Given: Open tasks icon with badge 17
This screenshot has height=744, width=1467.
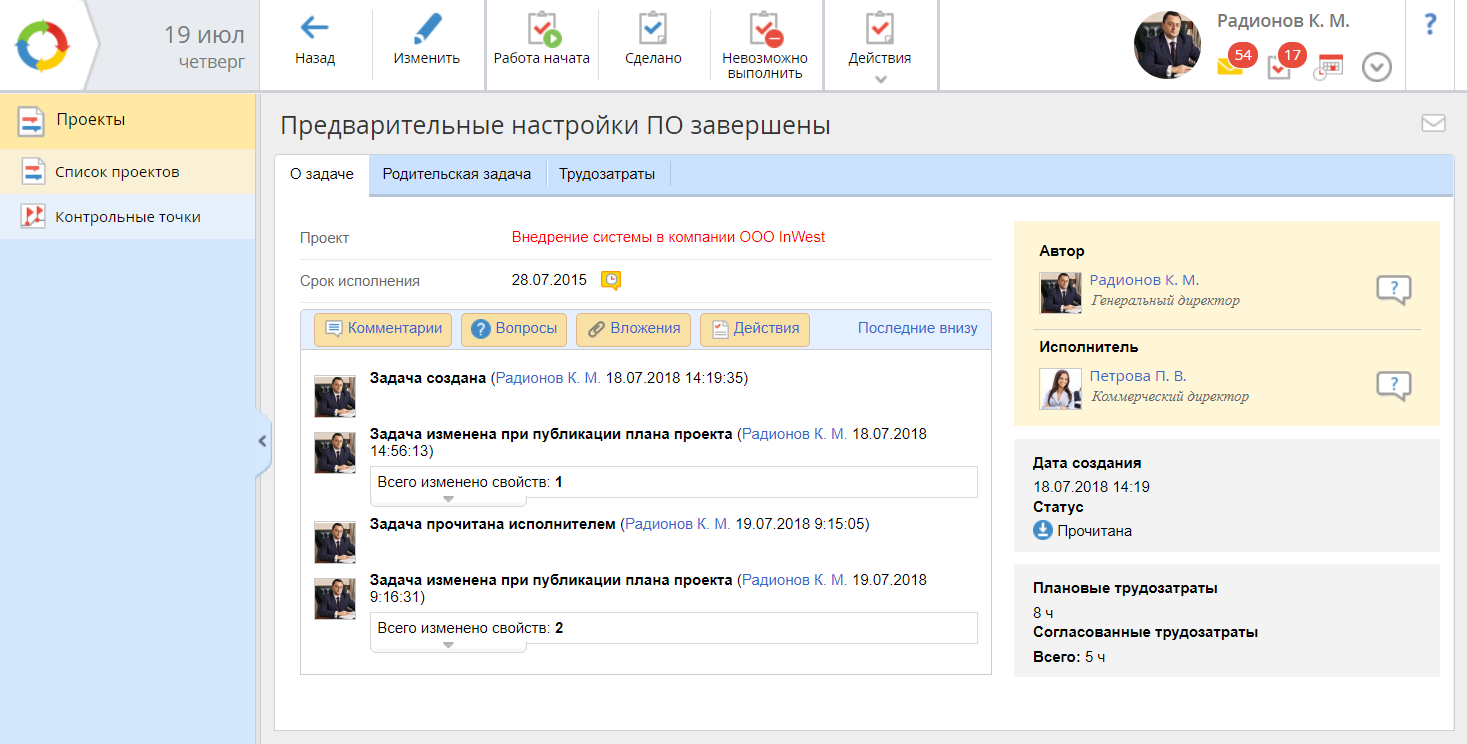Looking at the screenshot, I should (1279, 66).
